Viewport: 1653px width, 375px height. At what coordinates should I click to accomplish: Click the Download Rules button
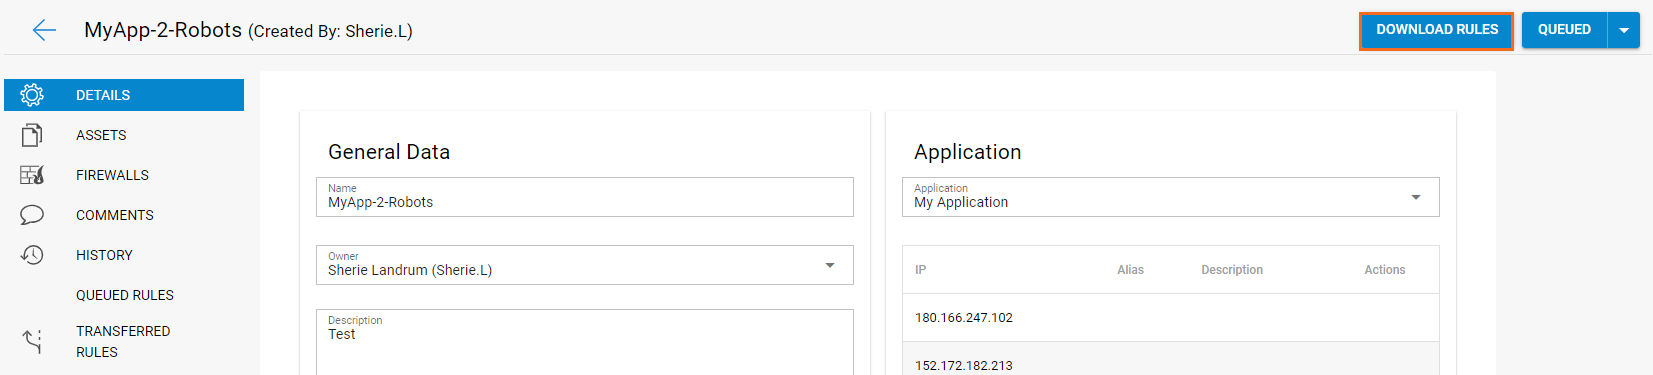pos(1437,30)
